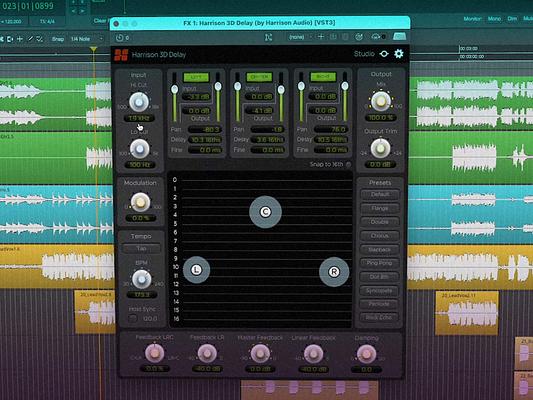Click the Right channel input fader

click(x=301, y=86)
